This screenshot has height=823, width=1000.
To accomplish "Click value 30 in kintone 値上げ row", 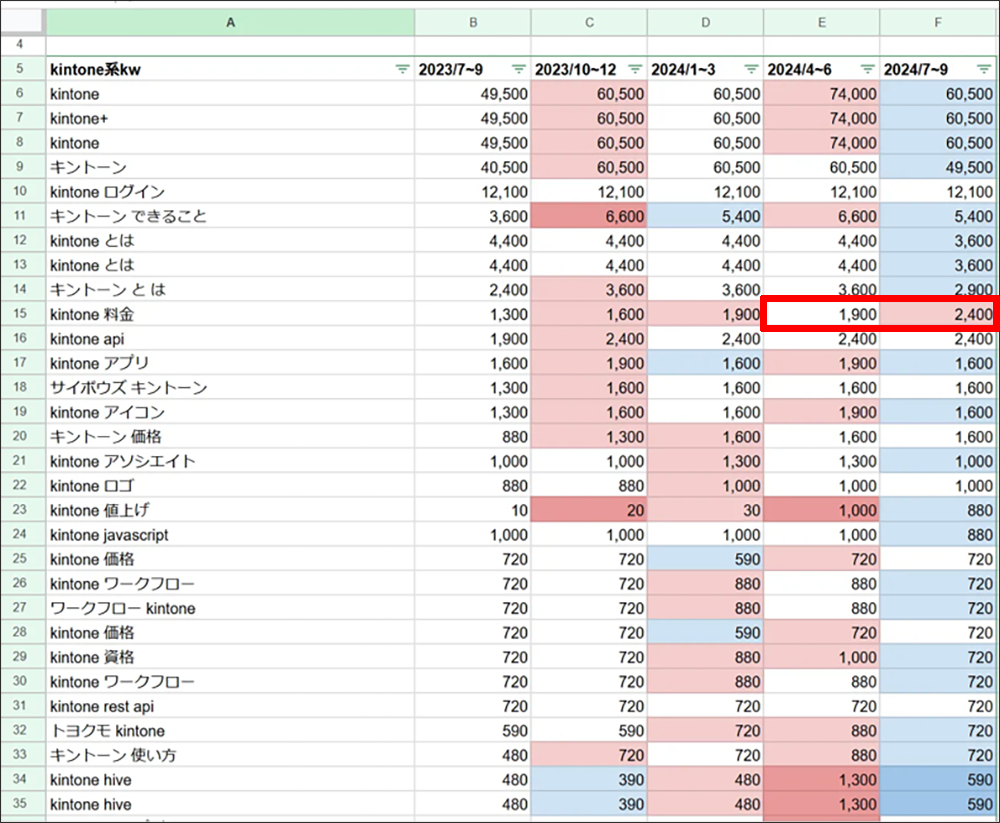I will [705, 510].
